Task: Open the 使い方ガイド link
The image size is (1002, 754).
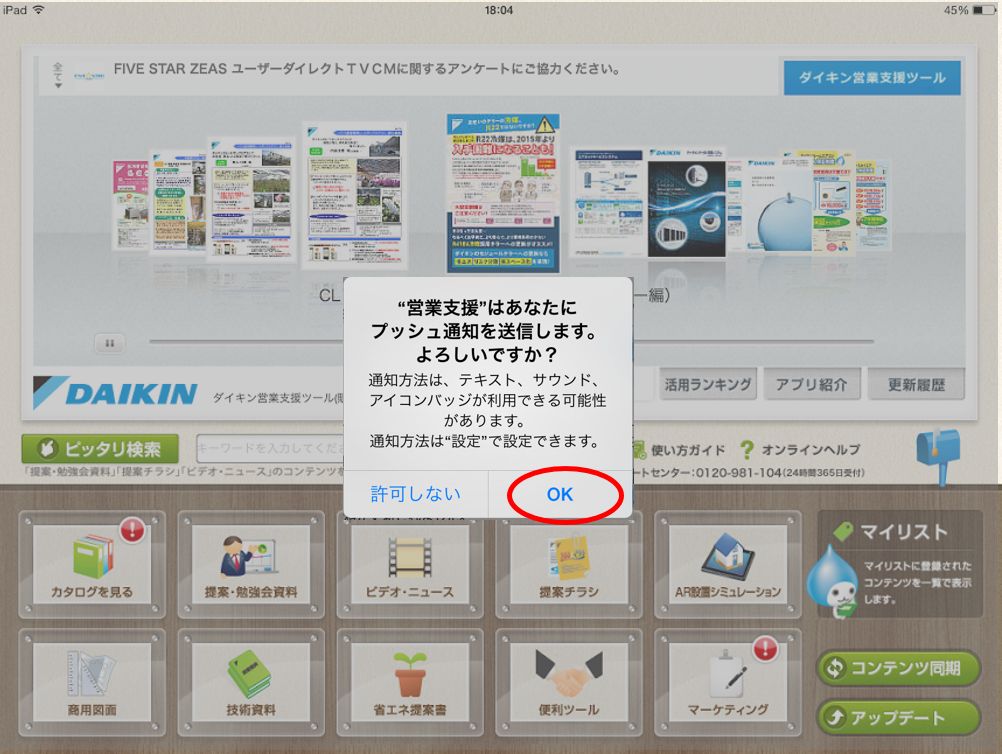Action: pyautogui.click(x=679, y=450)
